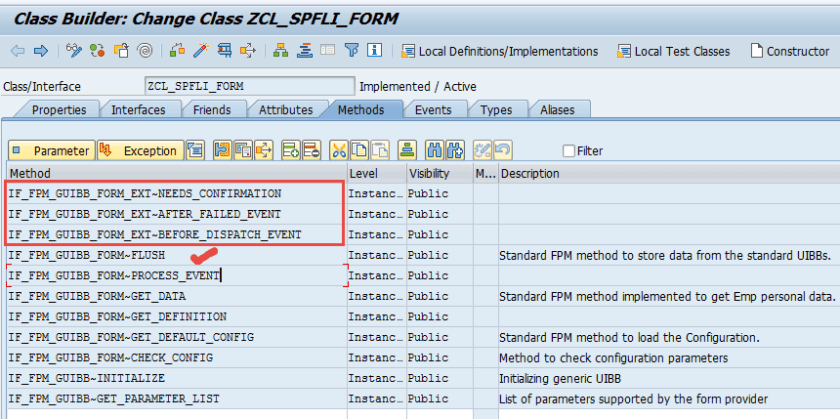Display object hierarchy icon

point(280,51)
